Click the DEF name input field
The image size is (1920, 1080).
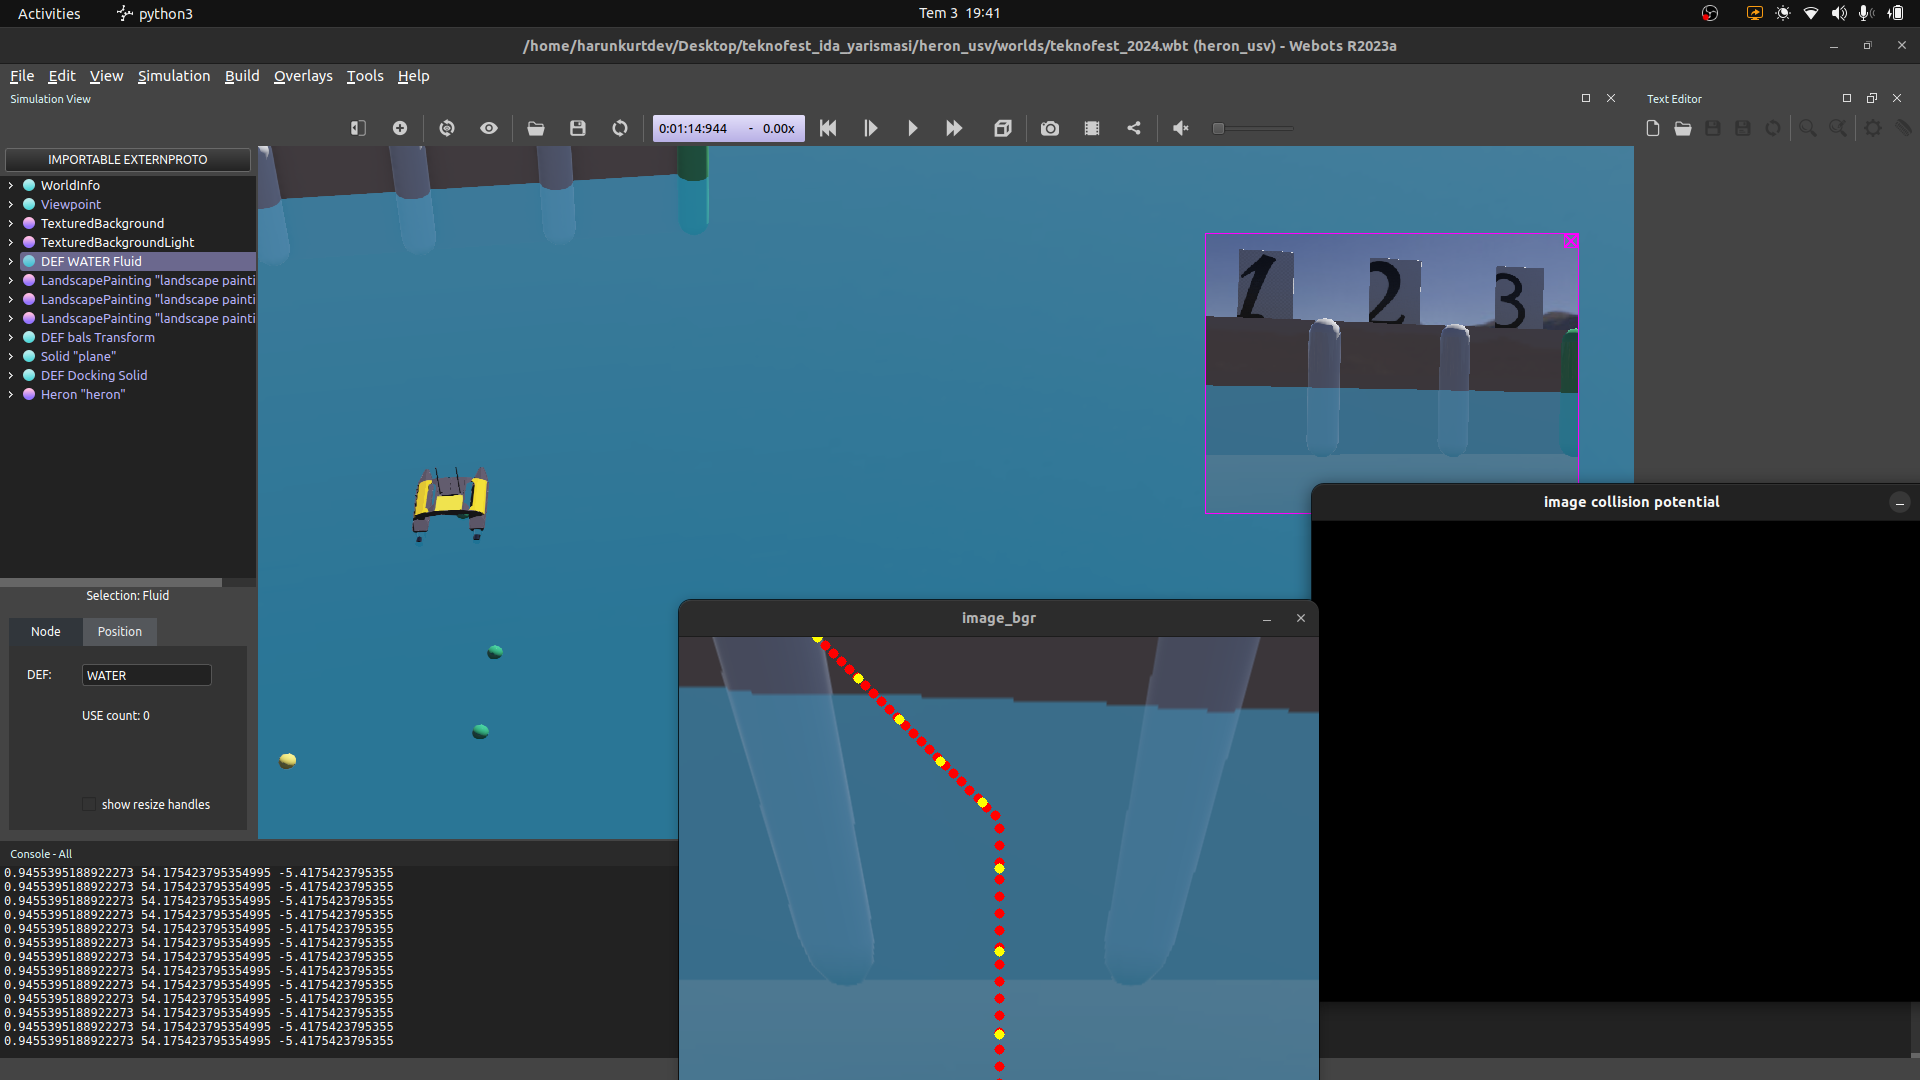click(147, 676)
